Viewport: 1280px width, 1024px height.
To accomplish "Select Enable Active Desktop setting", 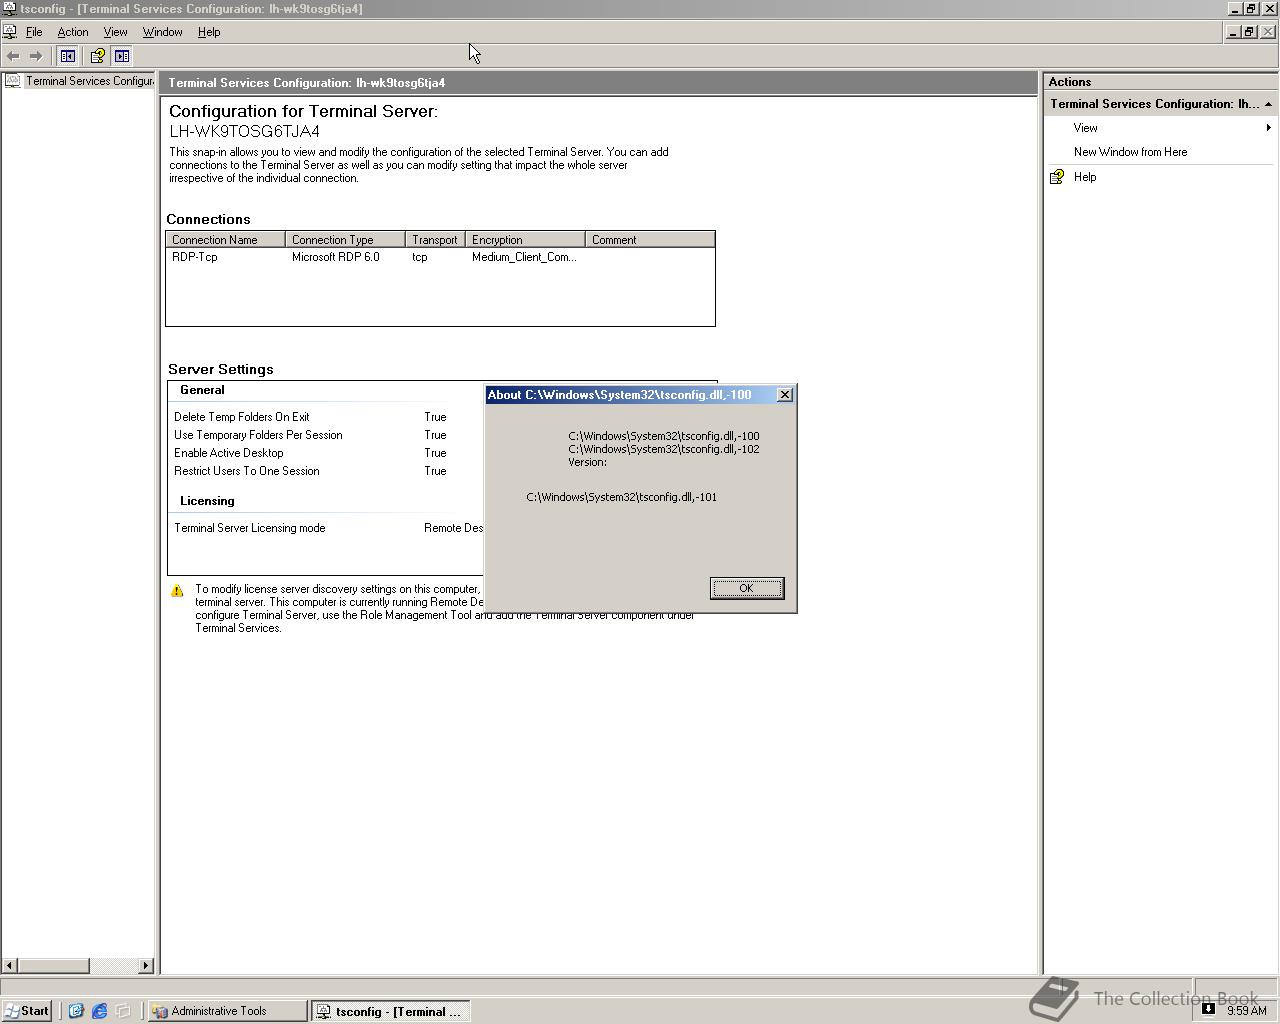I will (x=229, y=453).
